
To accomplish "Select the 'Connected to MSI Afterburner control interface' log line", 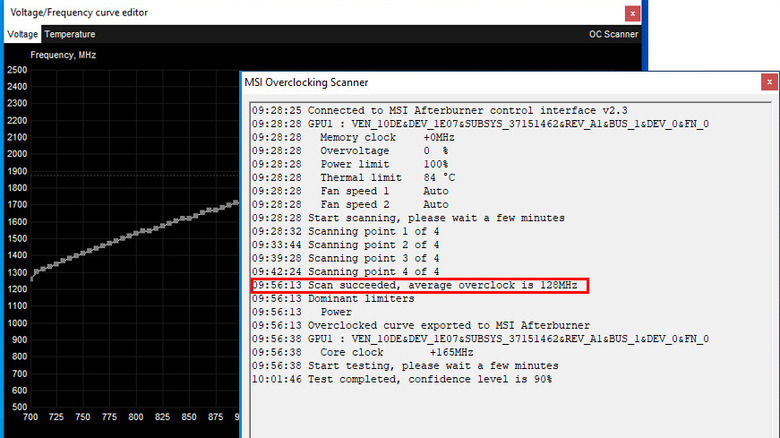I will pyautogui.click(x=440, y=110).
